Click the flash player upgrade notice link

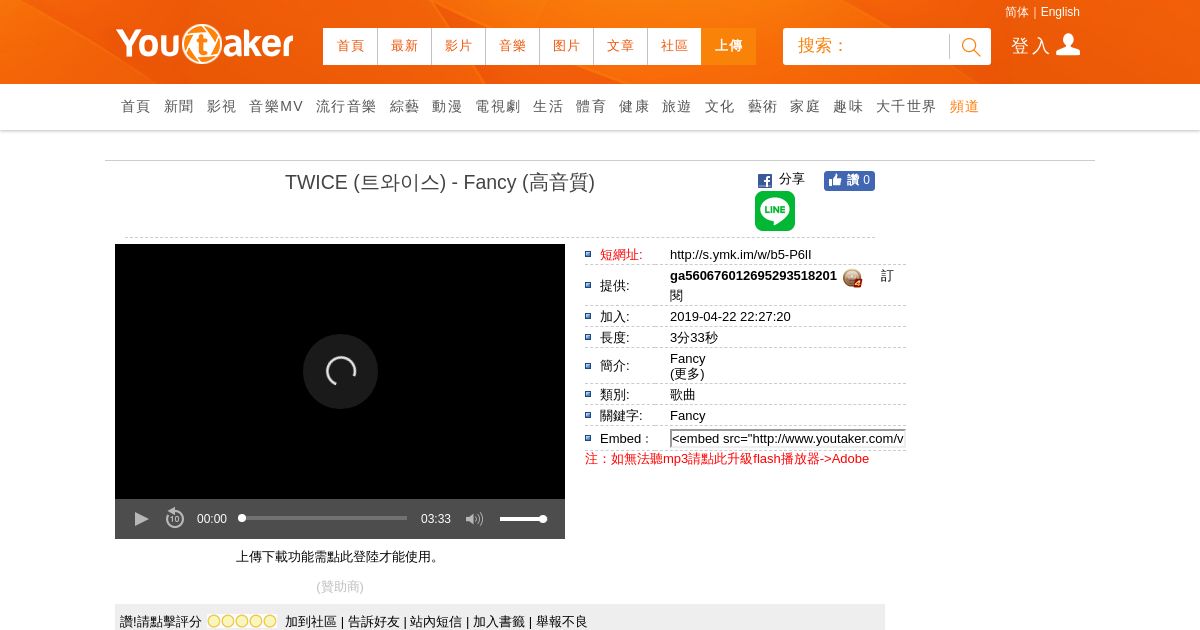coord(727,458)
